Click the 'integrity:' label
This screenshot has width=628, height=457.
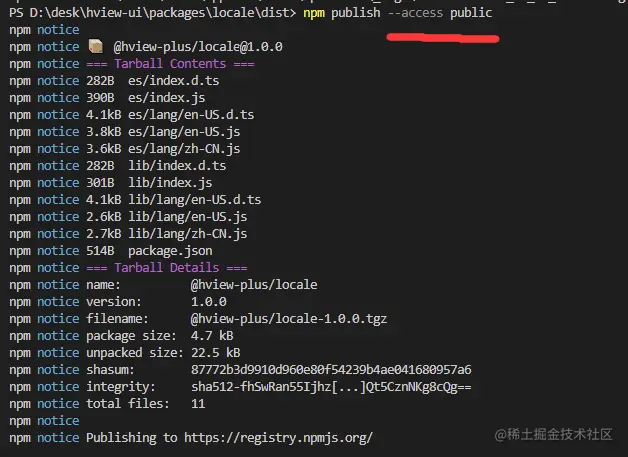click(121, 387)
